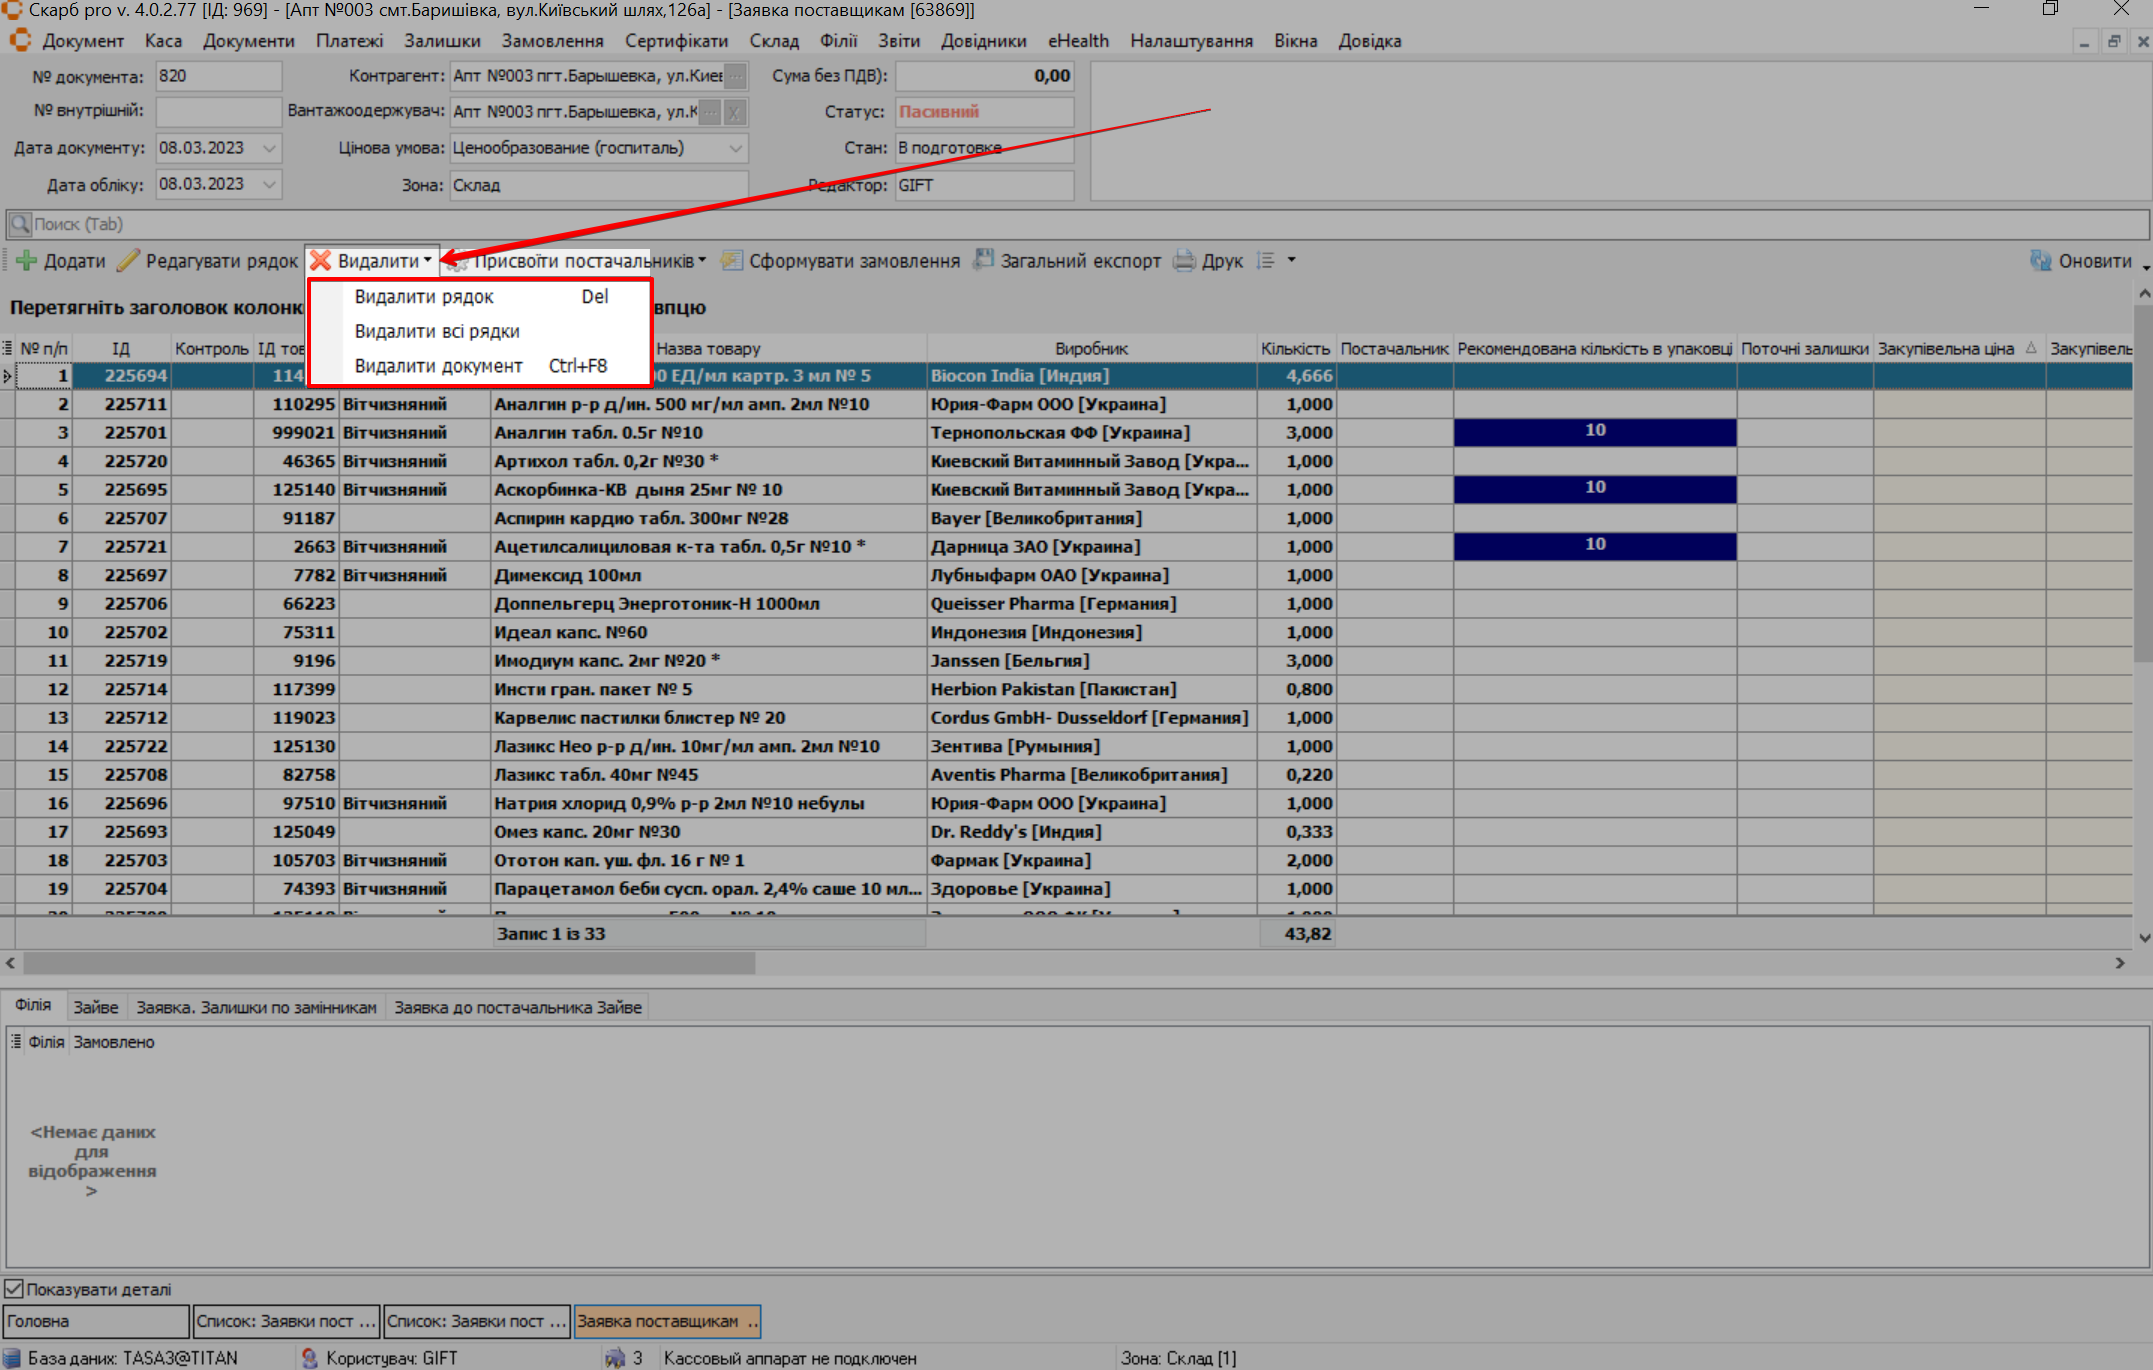Click the green plus Додати icon
Image resolution: width=2153 pixels, height=1370 pixels.
pos(27,261)
